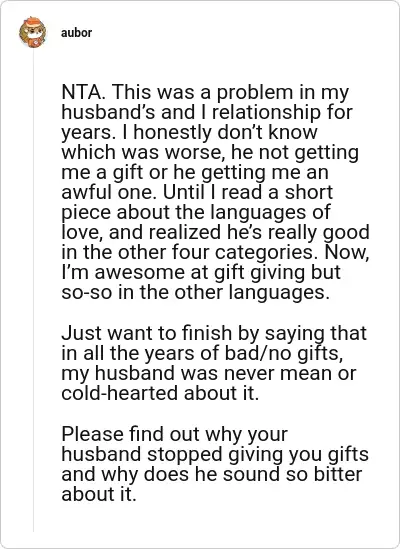Image resolution: width=400 pixels, height=549 pixels.
Task: Click the line 'love, and realized he's really good'
Action: point(215,232)
